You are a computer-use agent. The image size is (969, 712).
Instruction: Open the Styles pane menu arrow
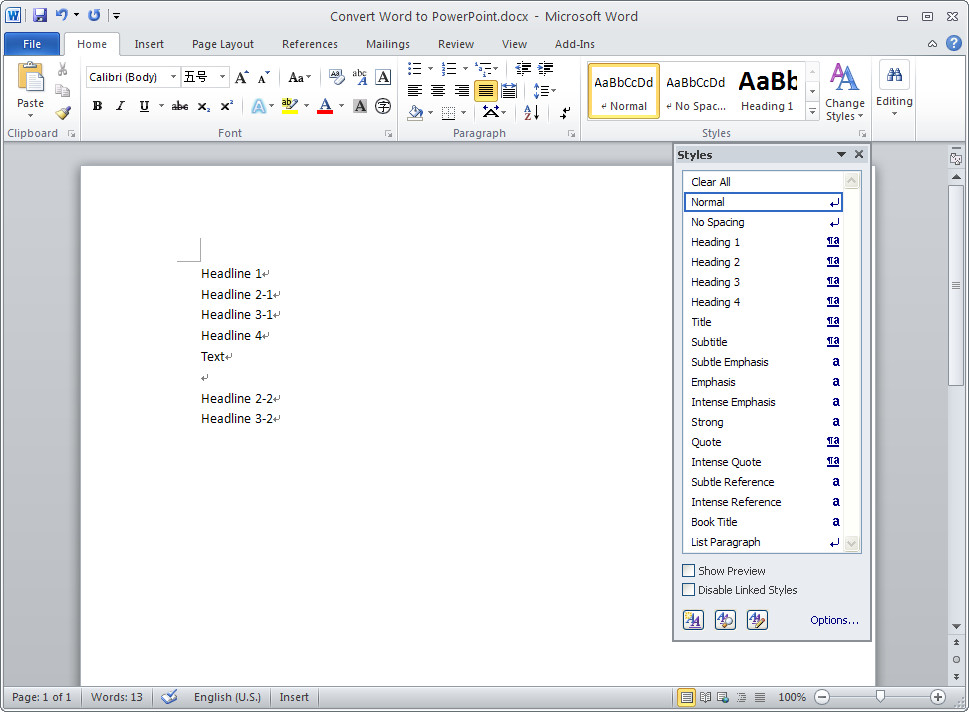tap(841, 154)
